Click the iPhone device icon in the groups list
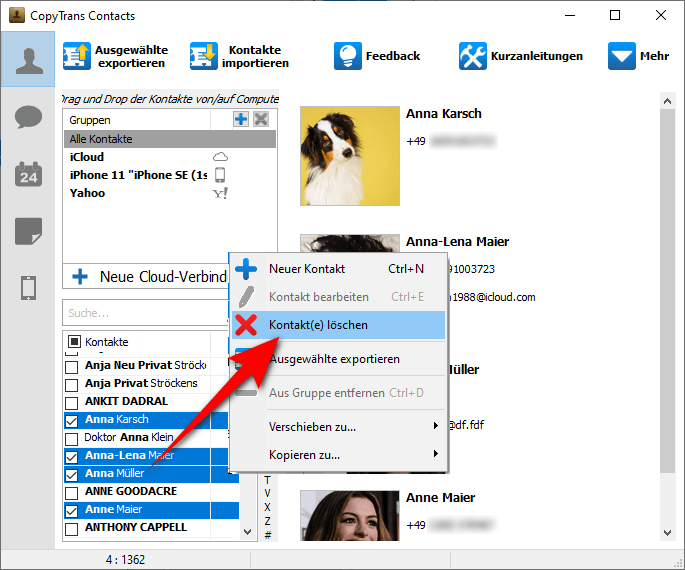Screen dimensions: 685x570 point(220,175)
